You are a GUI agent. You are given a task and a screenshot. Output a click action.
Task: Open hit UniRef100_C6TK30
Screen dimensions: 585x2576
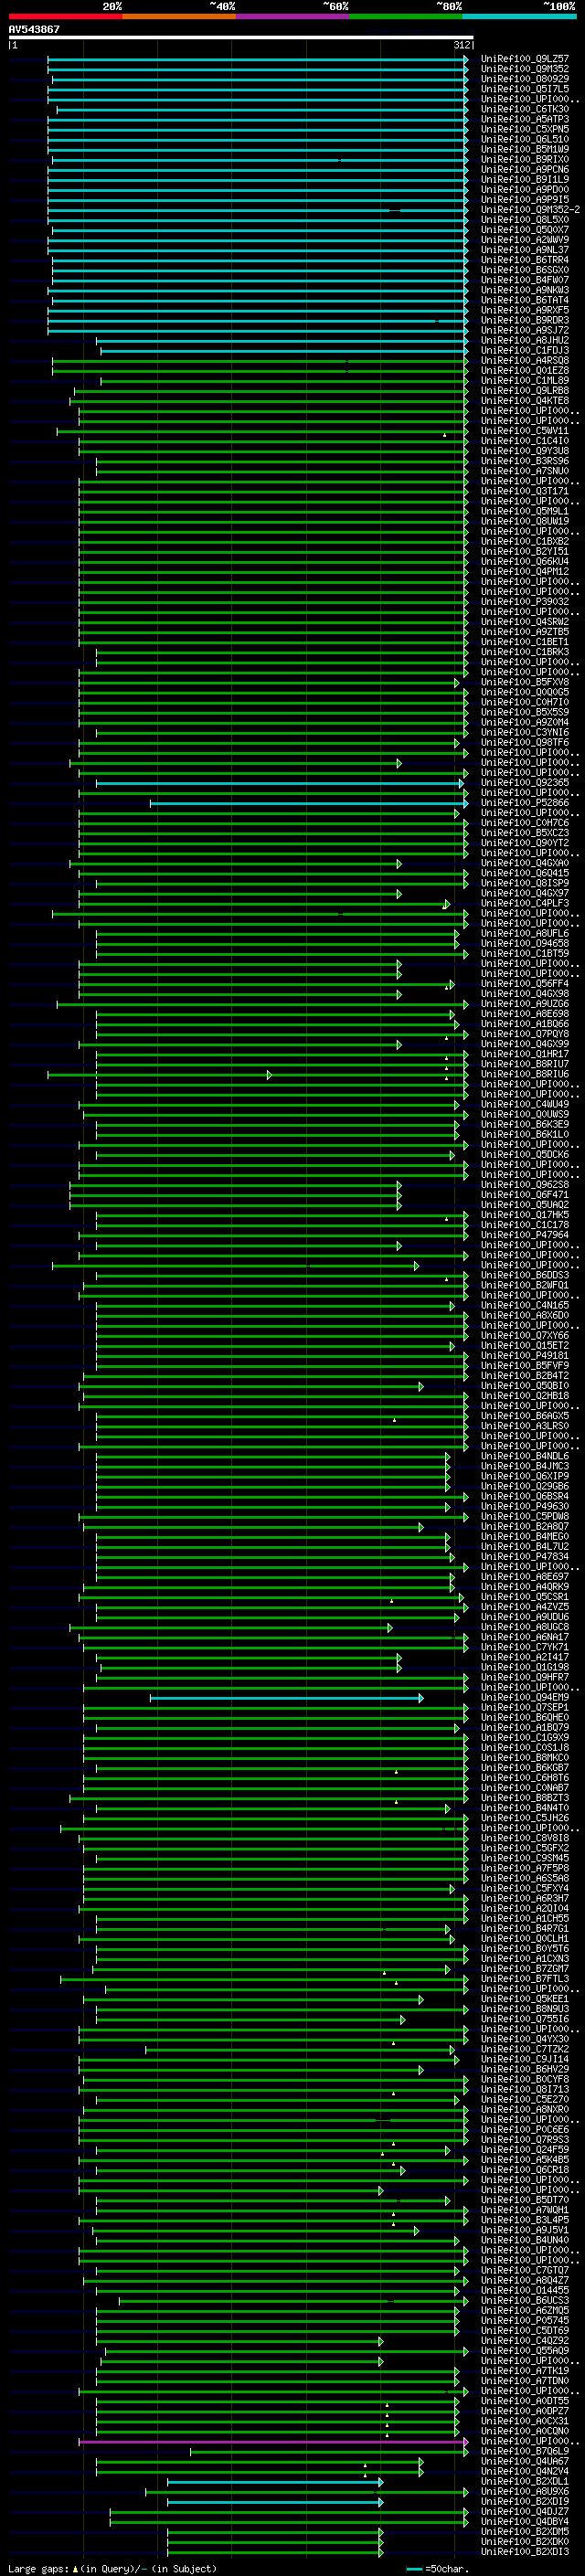click(525, 109)
